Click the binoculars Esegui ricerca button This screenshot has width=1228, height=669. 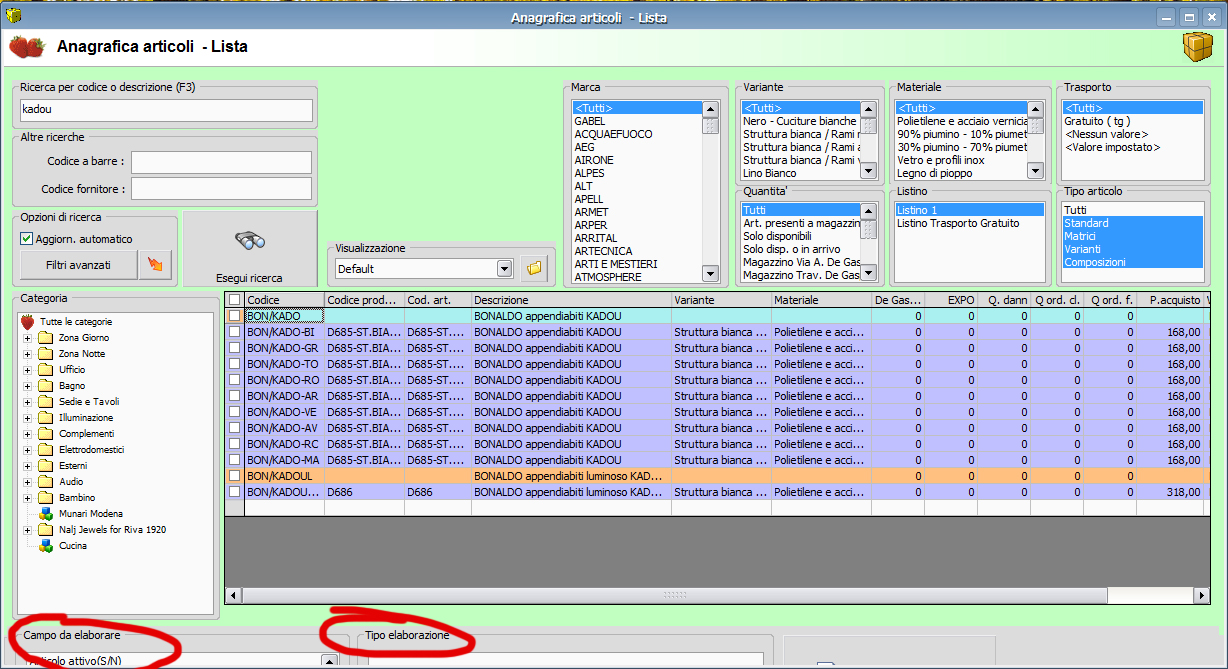pos(250,249)
